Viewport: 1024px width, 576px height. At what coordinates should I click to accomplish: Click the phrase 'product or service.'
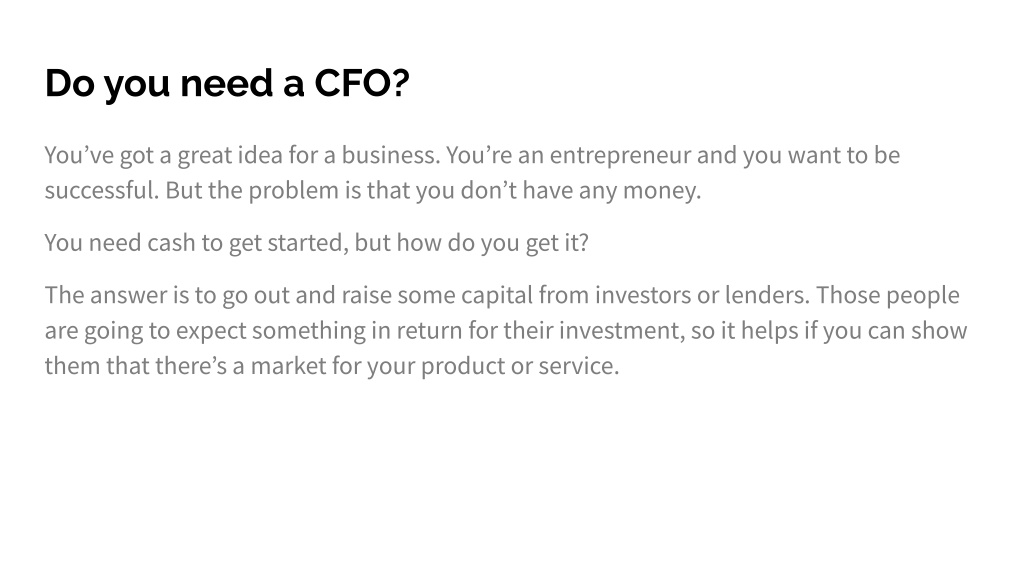(x=520, y=366)
